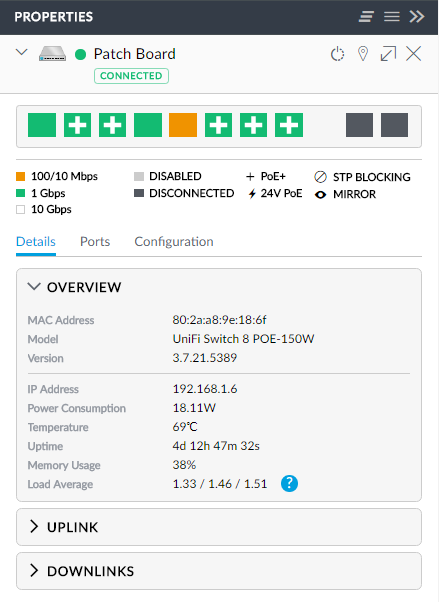
Task: Click the white 10 Gbps legend swatch
Action: (20, 209)
